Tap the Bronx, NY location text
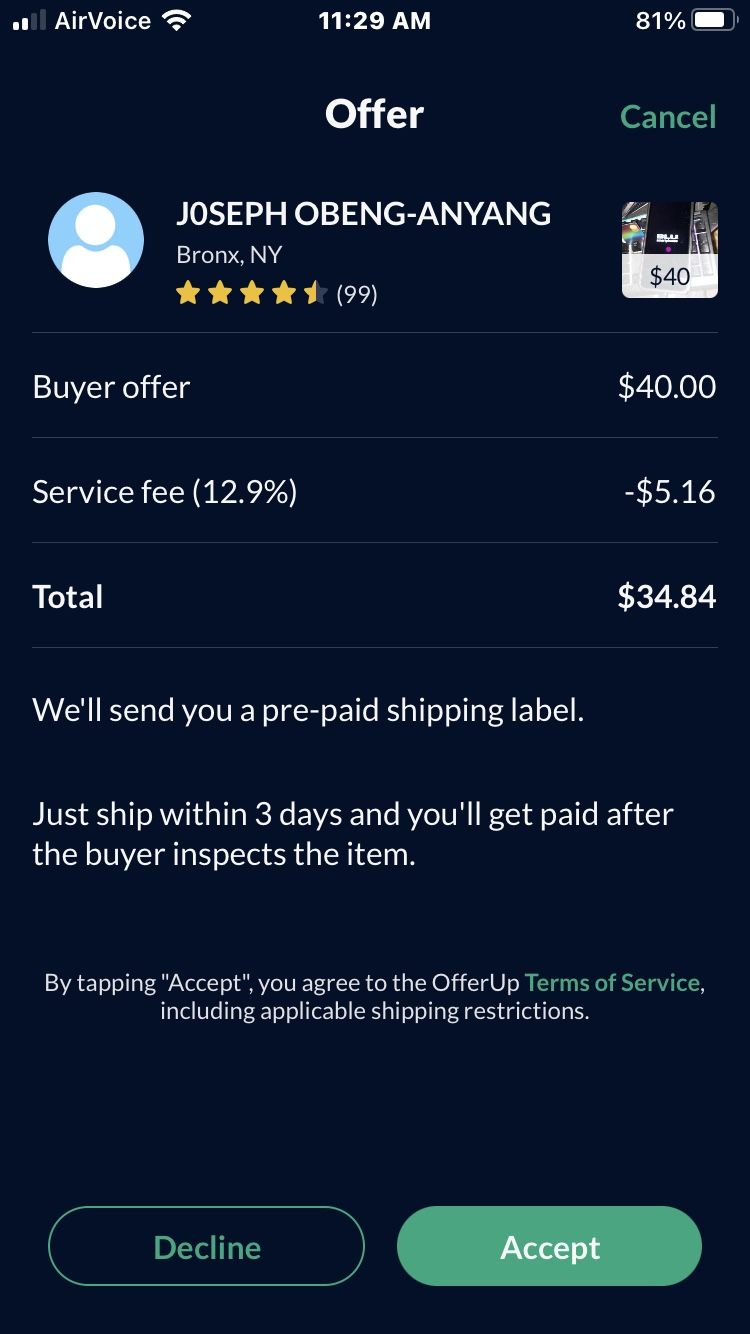750x1334 pixels. (x=229, y=255)
